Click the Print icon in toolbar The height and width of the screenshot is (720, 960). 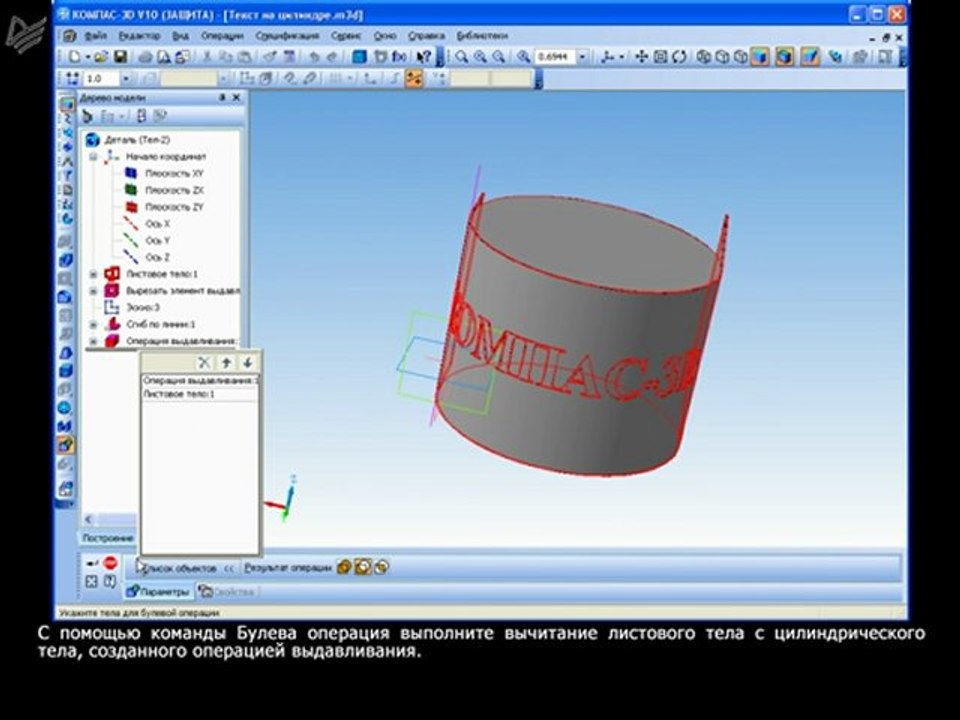pos(145,57)
